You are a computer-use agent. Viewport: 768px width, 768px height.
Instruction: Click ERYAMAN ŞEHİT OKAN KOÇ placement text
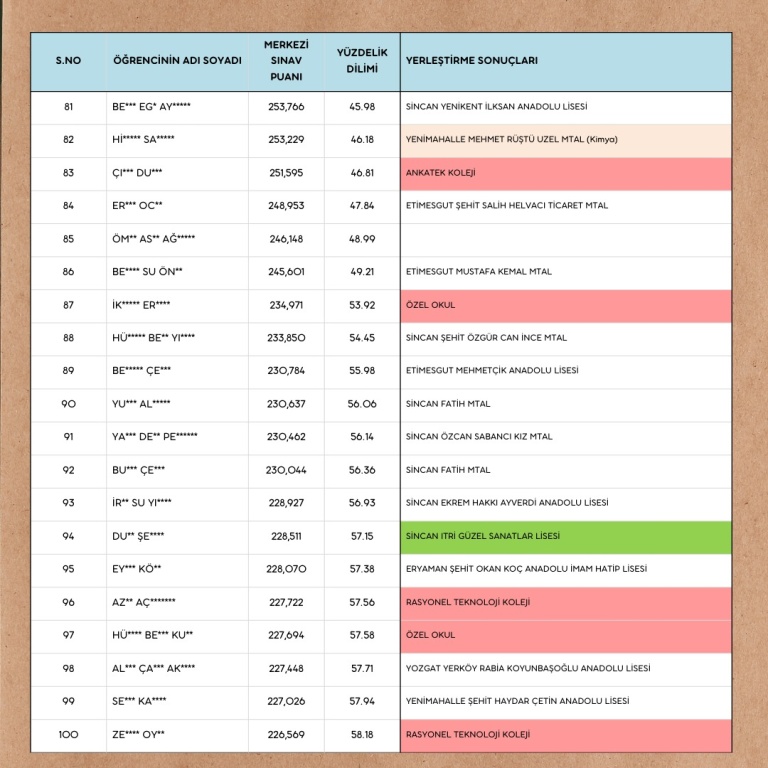(x=526, y=569)
